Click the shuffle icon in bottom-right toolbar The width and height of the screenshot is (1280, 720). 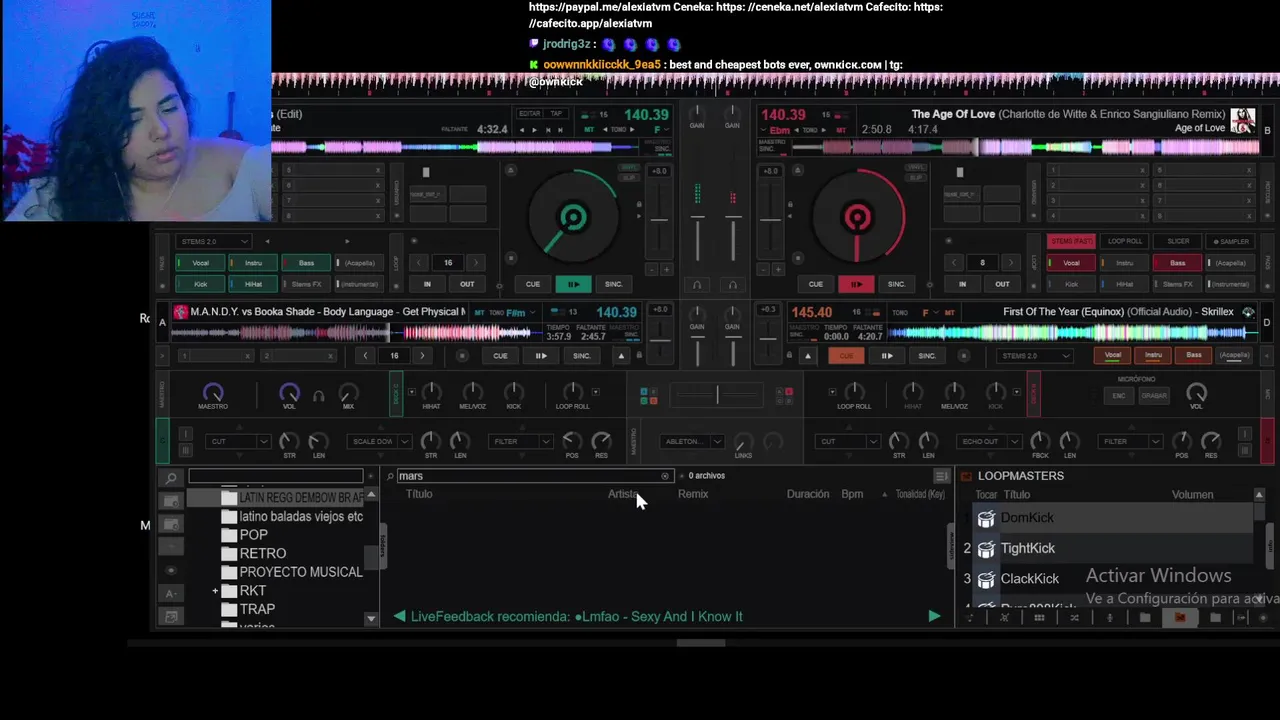pyautogui.click(x=1074, y=617)
